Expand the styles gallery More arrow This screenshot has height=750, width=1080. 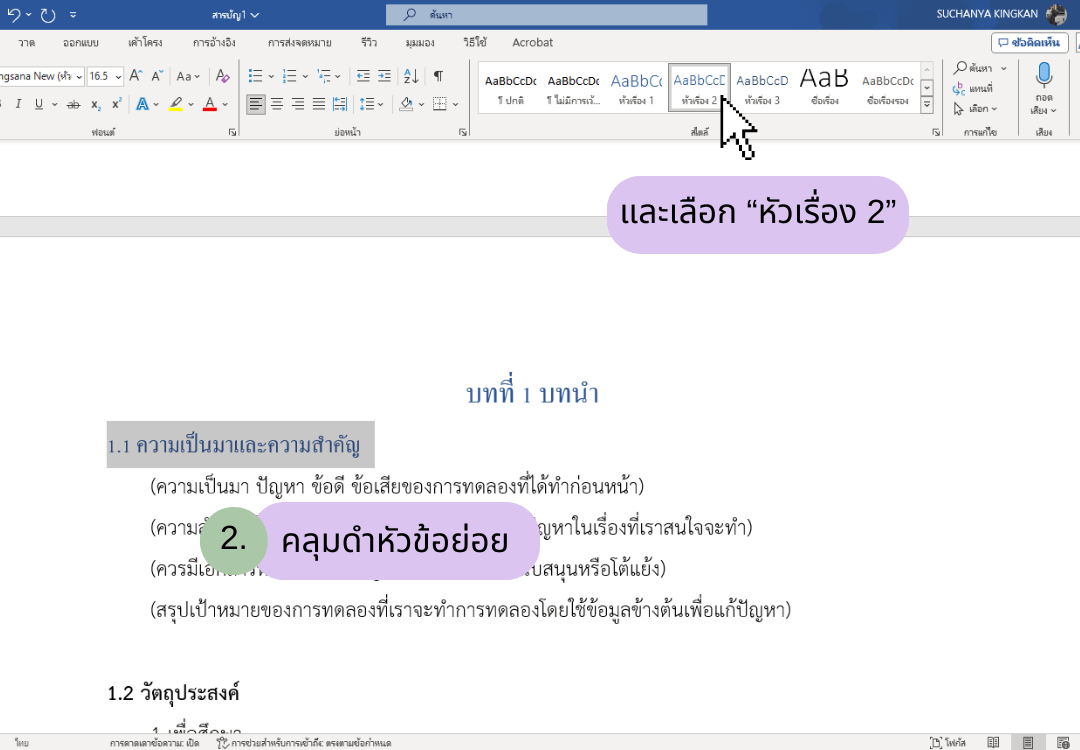[x=927, y=105]
